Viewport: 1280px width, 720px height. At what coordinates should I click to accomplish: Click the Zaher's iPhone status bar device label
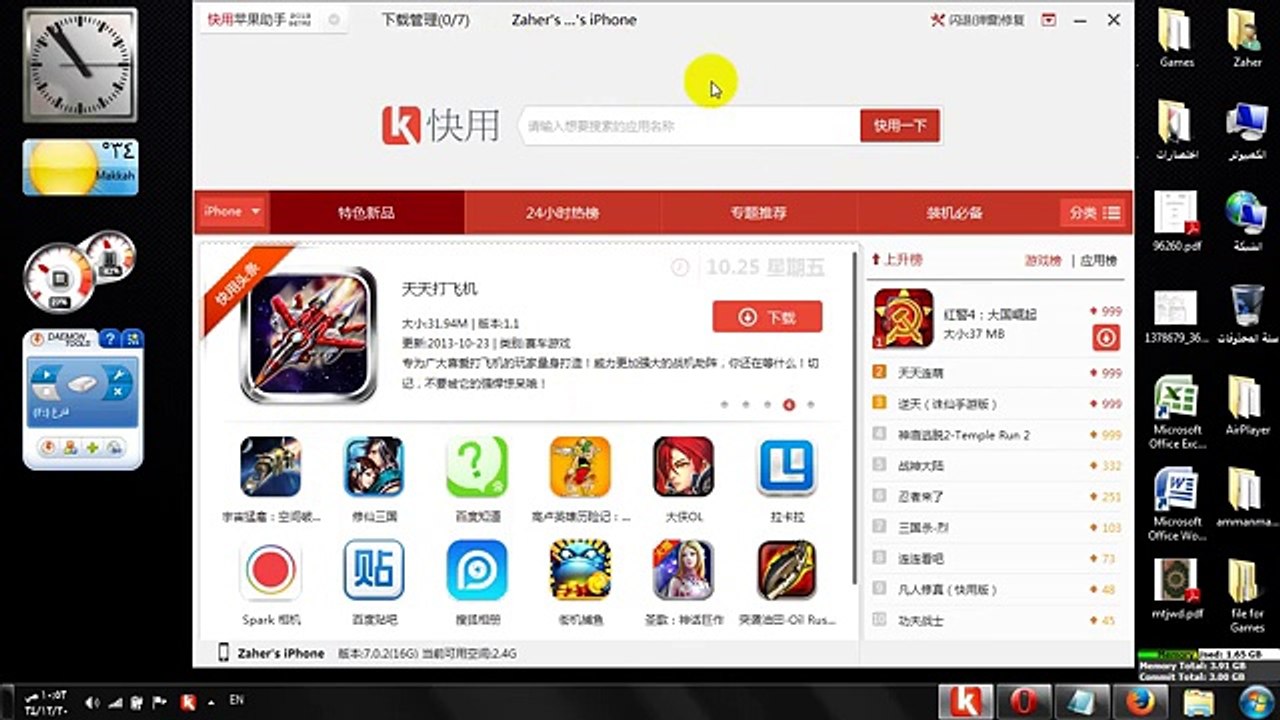click(280, 653)
